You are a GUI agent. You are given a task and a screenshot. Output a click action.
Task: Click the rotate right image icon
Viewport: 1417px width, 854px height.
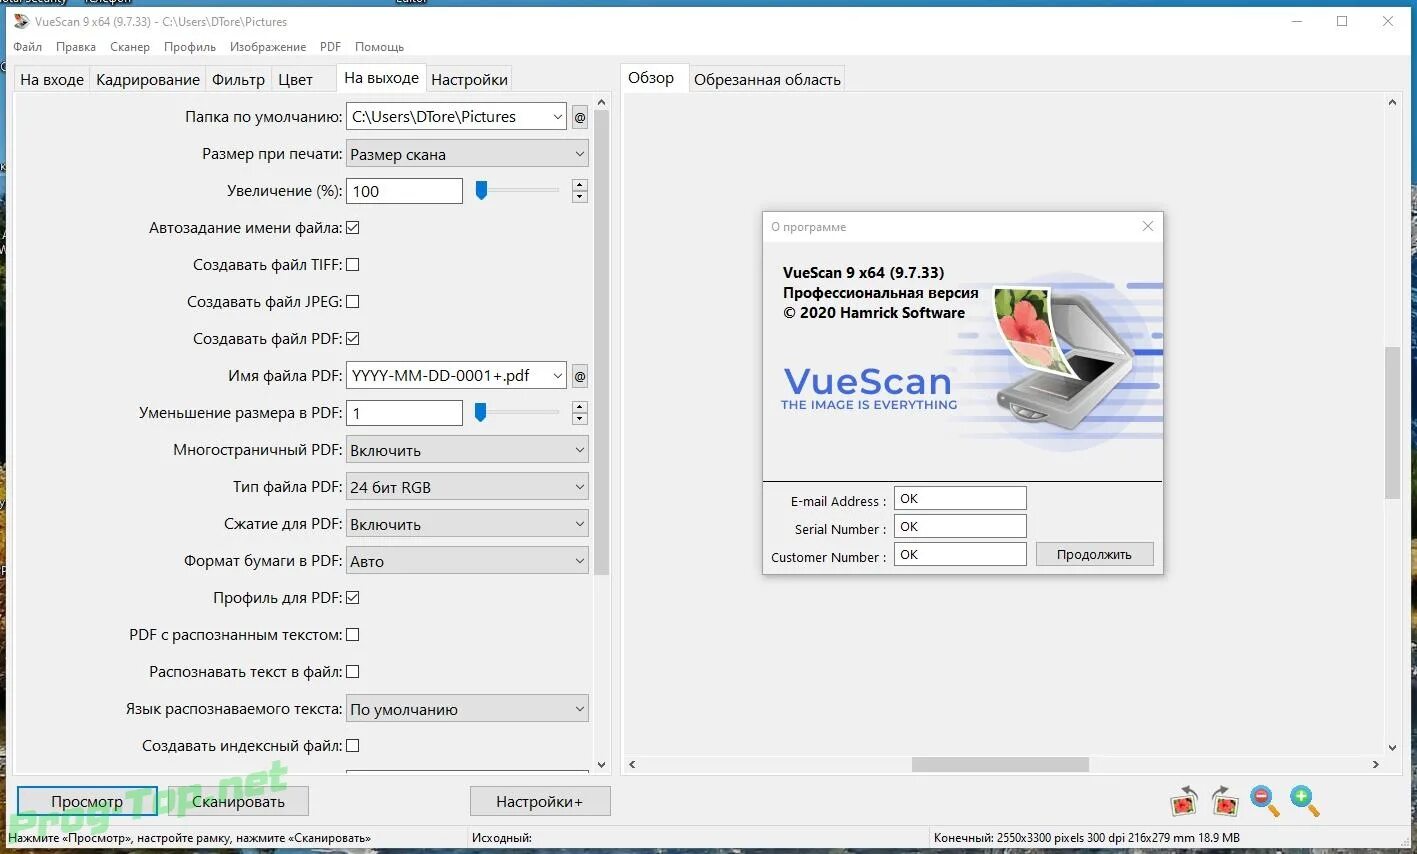click(x=1224, y=801)
